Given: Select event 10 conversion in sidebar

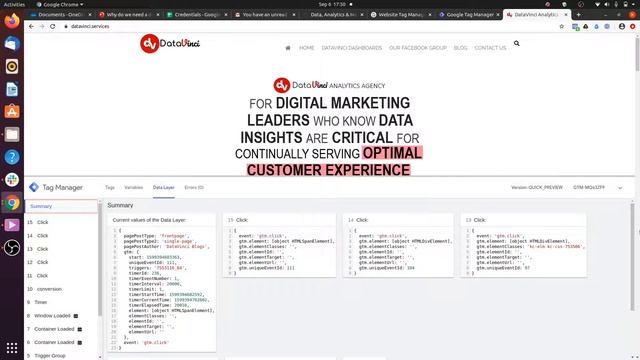Looking at the screenshot, I should coord(61,289).
